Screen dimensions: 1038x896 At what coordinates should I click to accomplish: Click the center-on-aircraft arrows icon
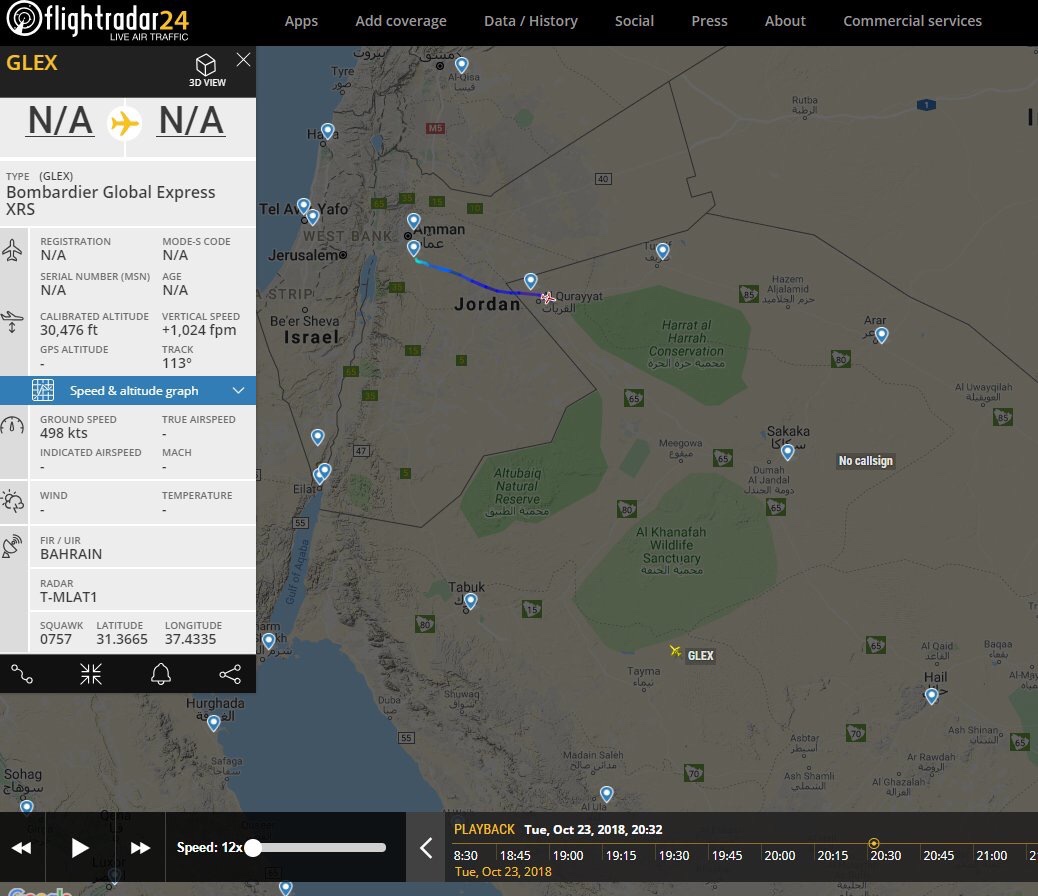click(91, 674)
